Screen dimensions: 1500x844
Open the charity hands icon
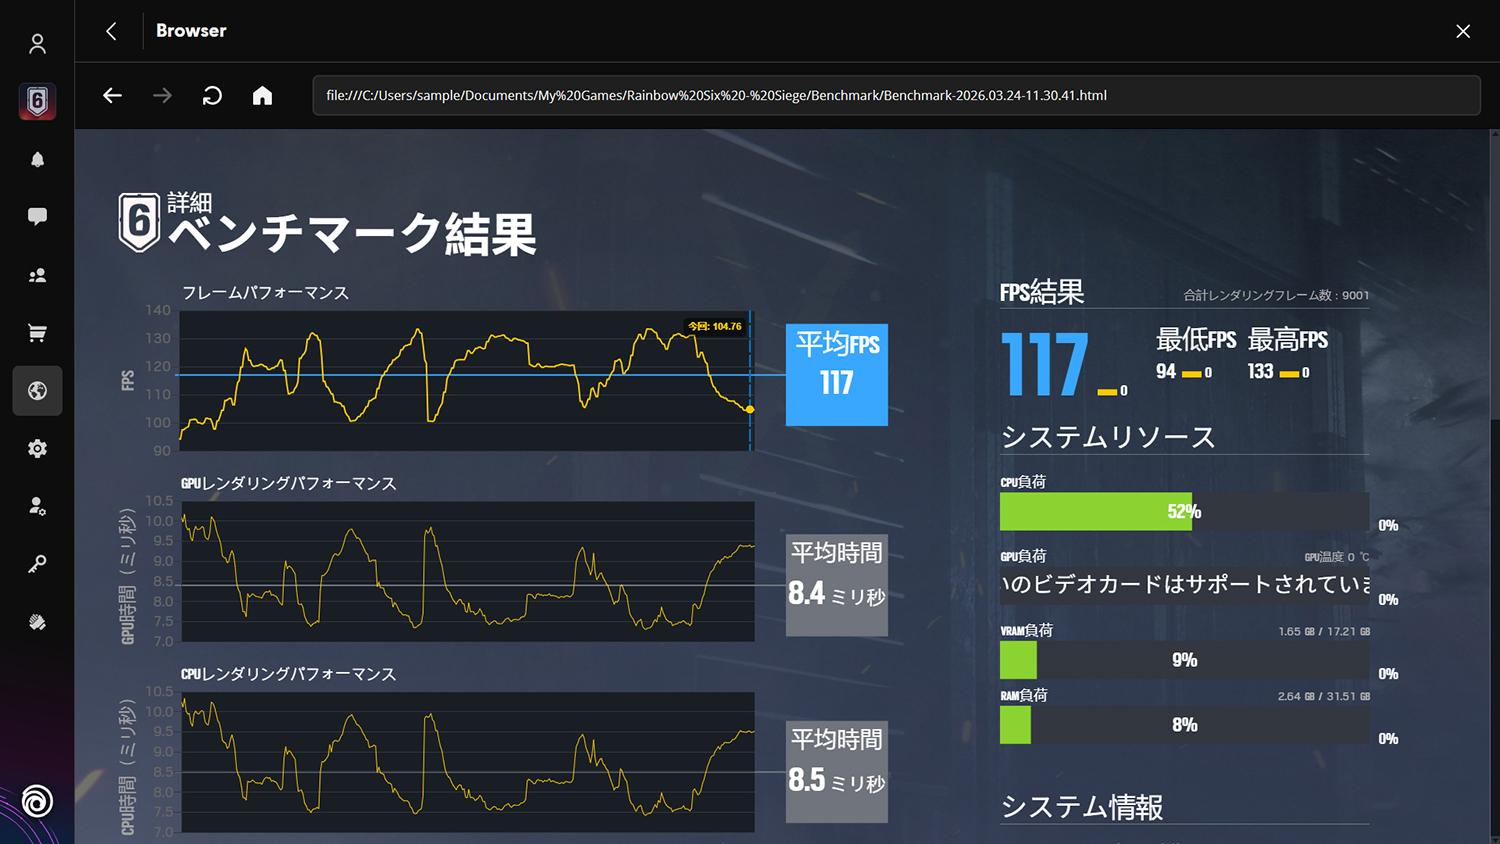click(37, 621)
